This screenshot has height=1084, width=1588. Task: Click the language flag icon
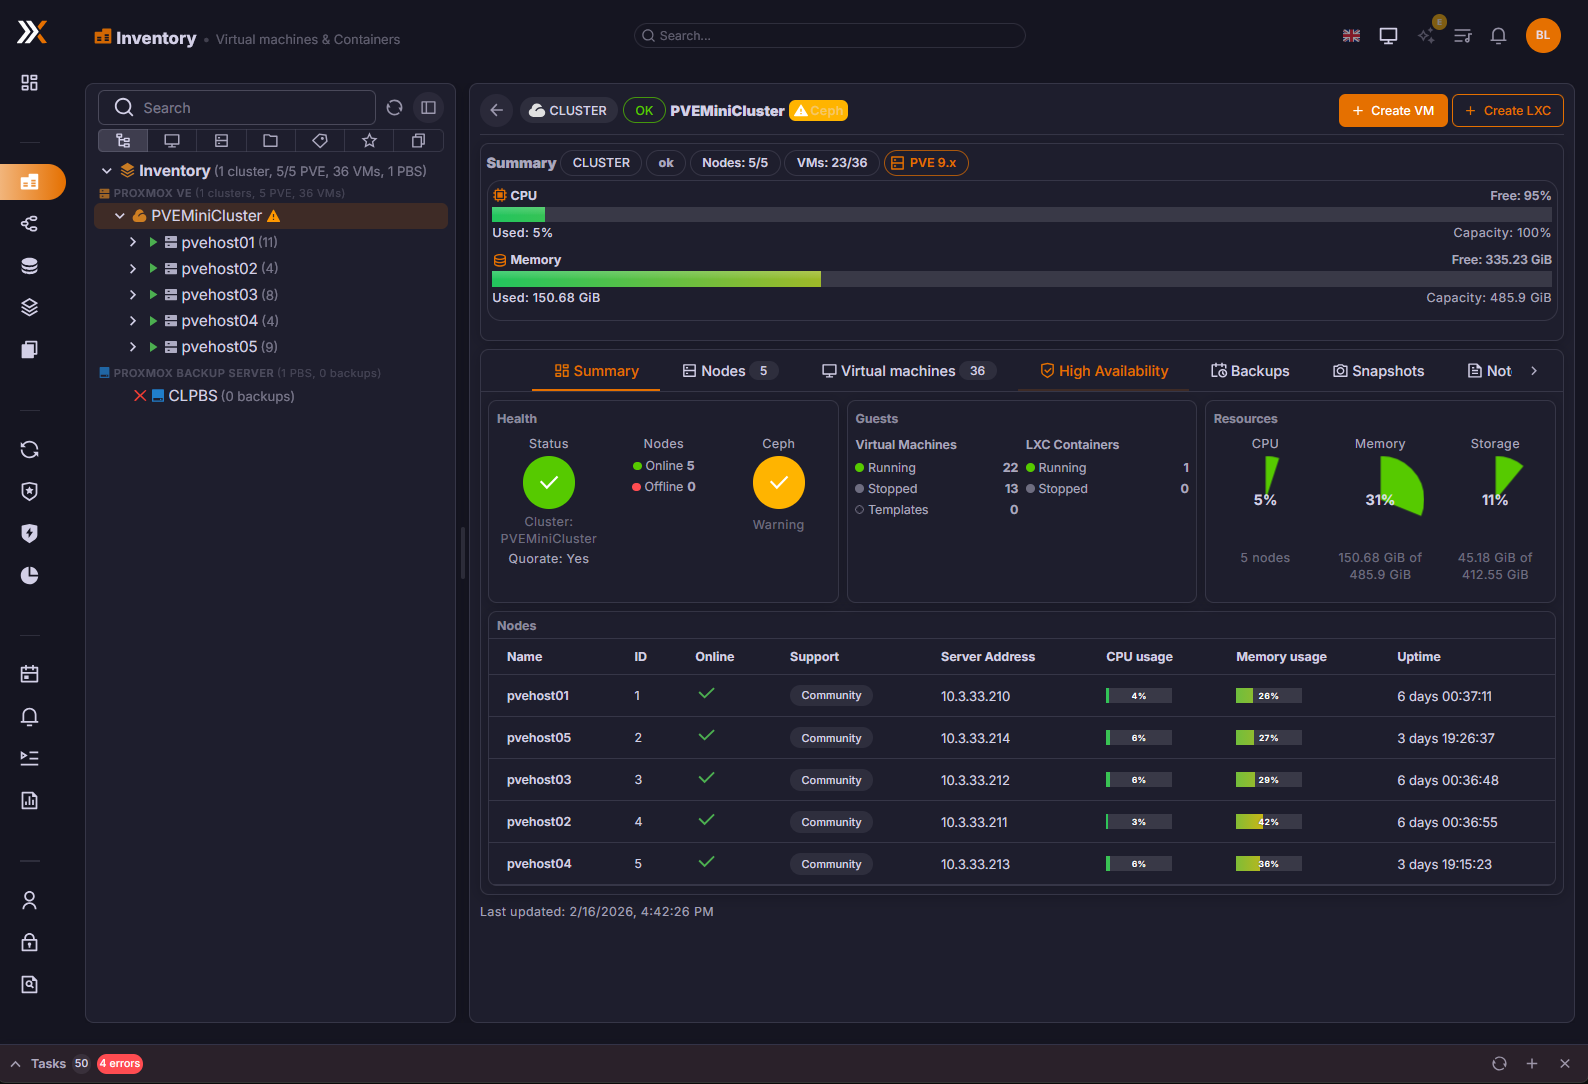[x=1352, y=36]
